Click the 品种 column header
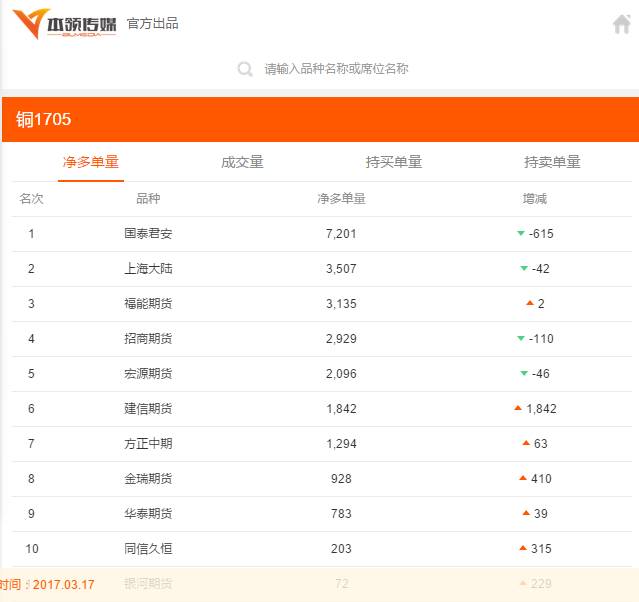 click(x=148, y=199)
